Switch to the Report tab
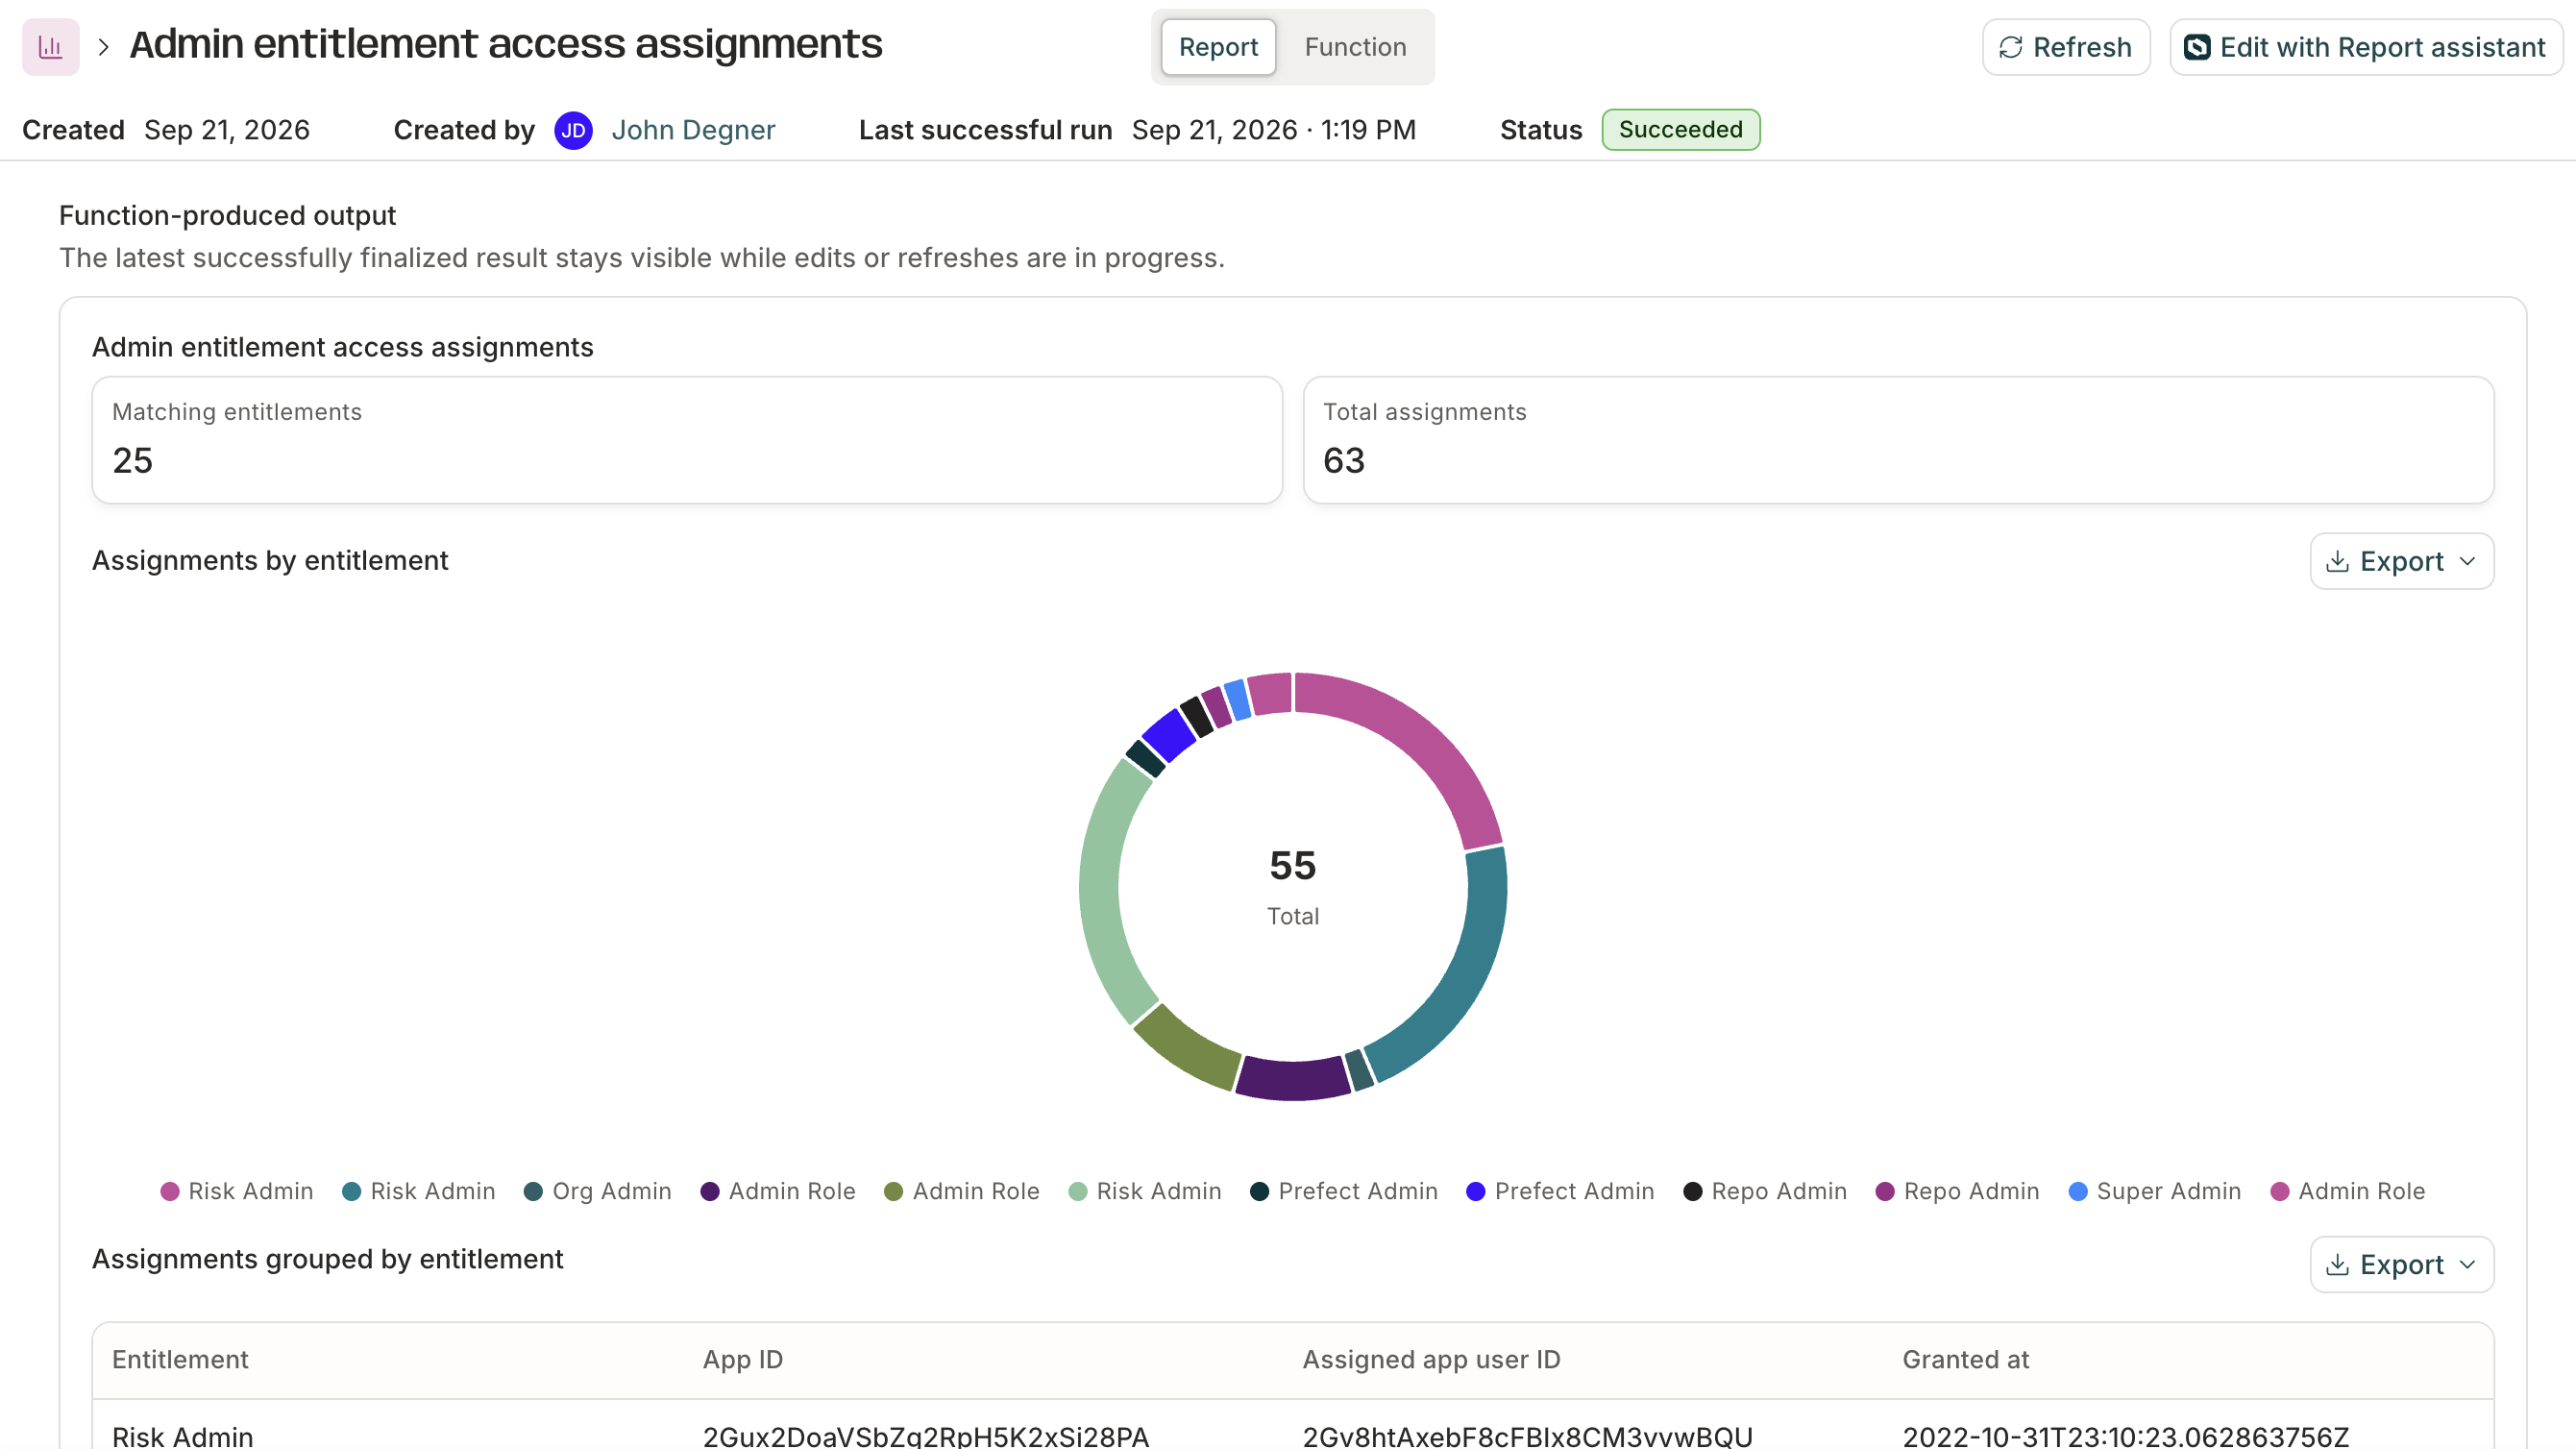The height and width of the screenshot is (1449, 2576). click(x=1218, y=47)
